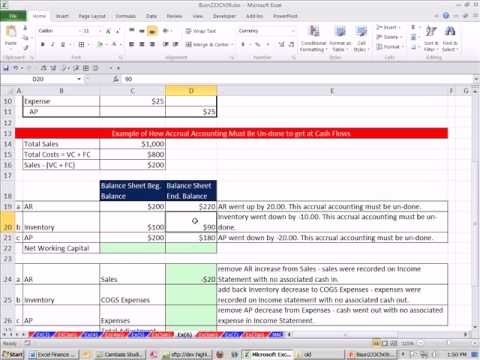Click AutoSum sigma icon
Screen dimensions: 480x360
414,27
